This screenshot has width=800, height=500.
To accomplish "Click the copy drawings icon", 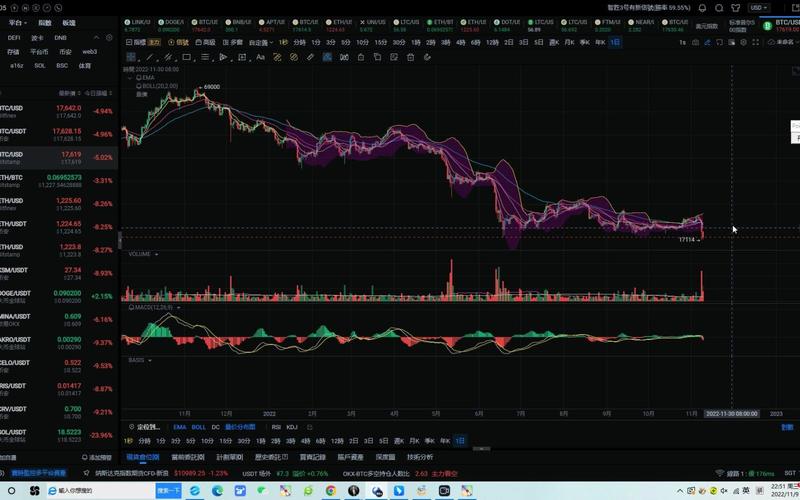I will click(x=378, y=57).
